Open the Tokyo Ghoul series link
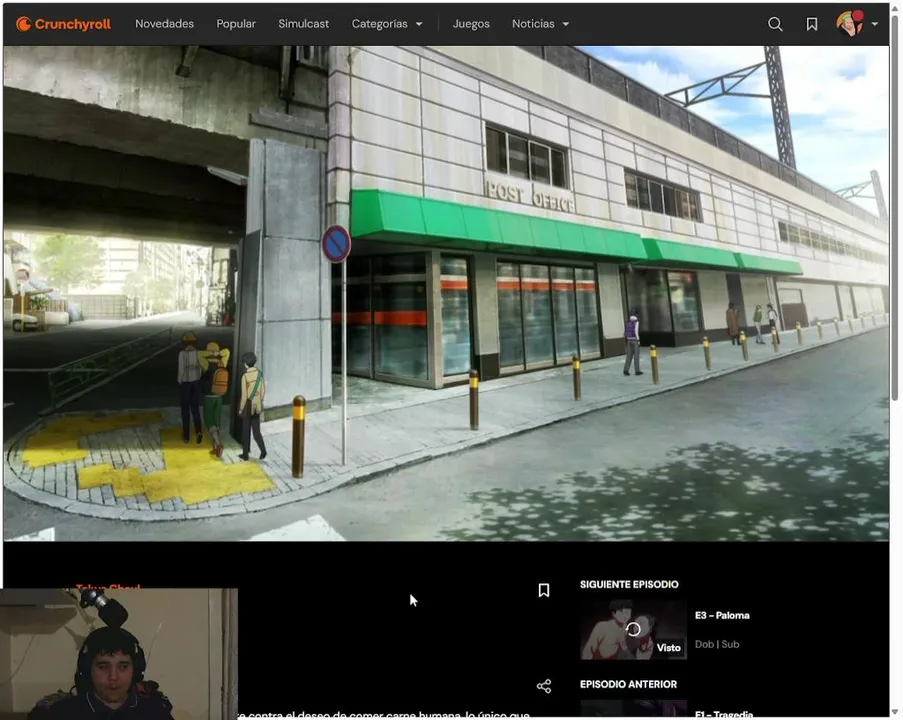Screen dimensions: 903x720 108,587
